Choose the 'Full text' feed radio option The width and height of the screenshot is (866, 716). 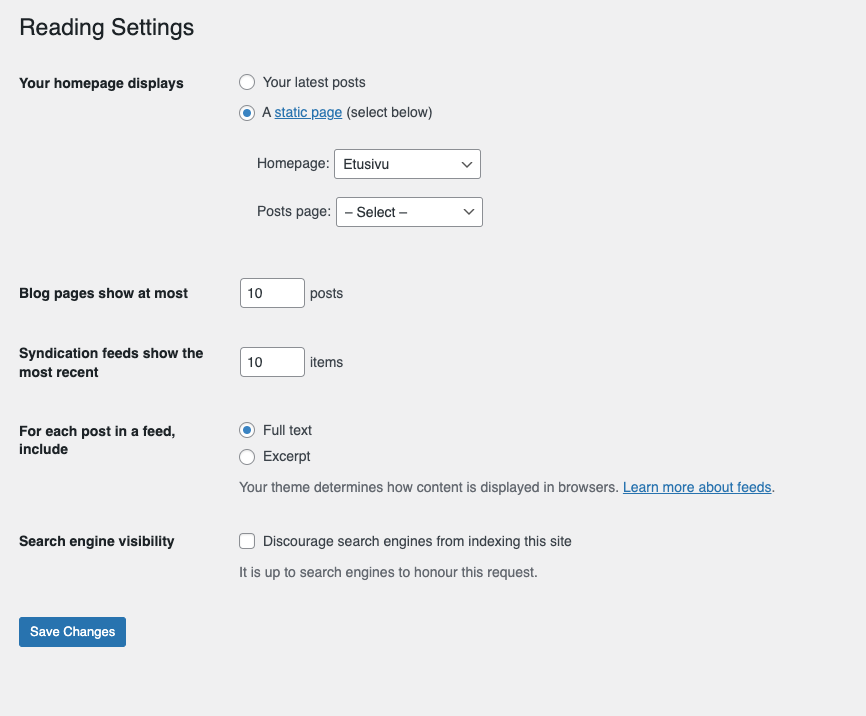pyautogui.click(x=247, y=430)
